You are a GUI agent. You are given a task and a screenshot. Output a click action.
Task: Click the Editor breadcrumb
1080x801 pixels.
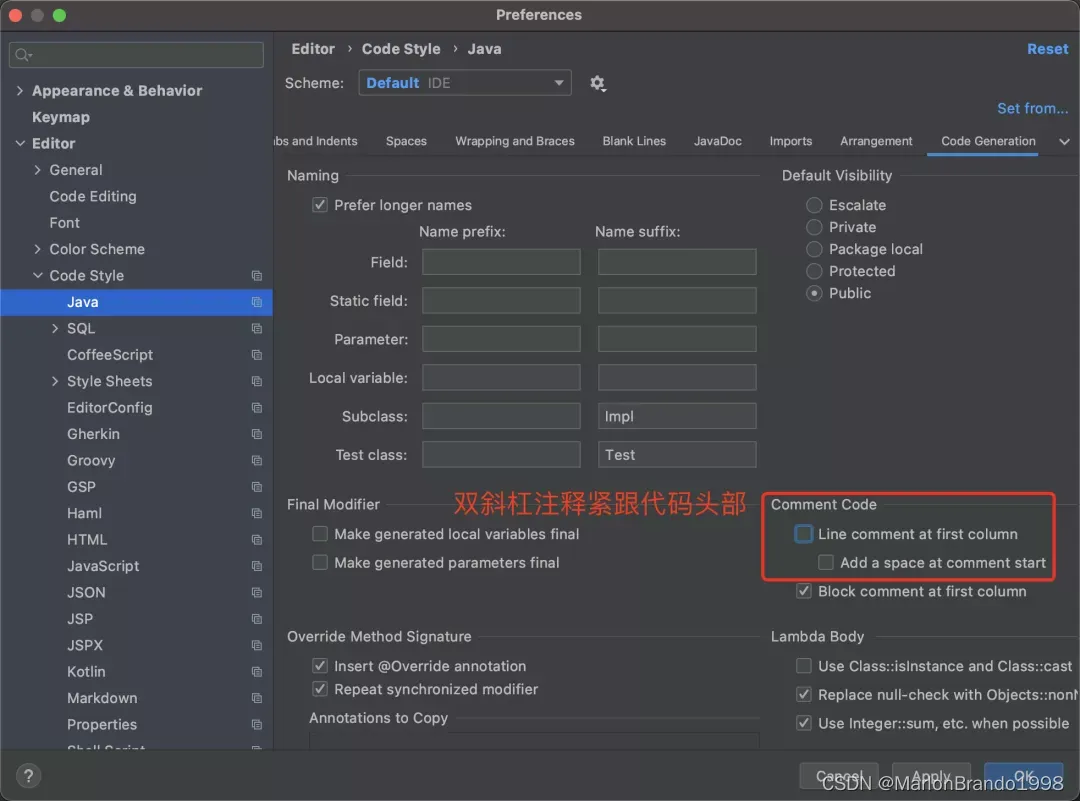(313, 49)
